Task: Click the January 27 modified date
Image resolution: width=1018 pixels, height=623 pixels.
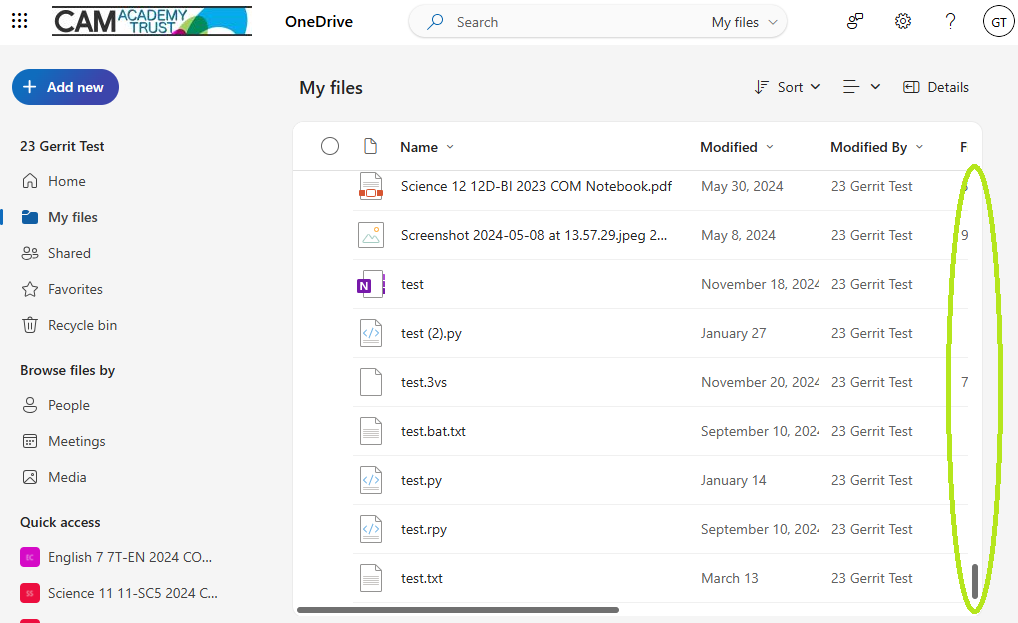Action: click(733, 334)
